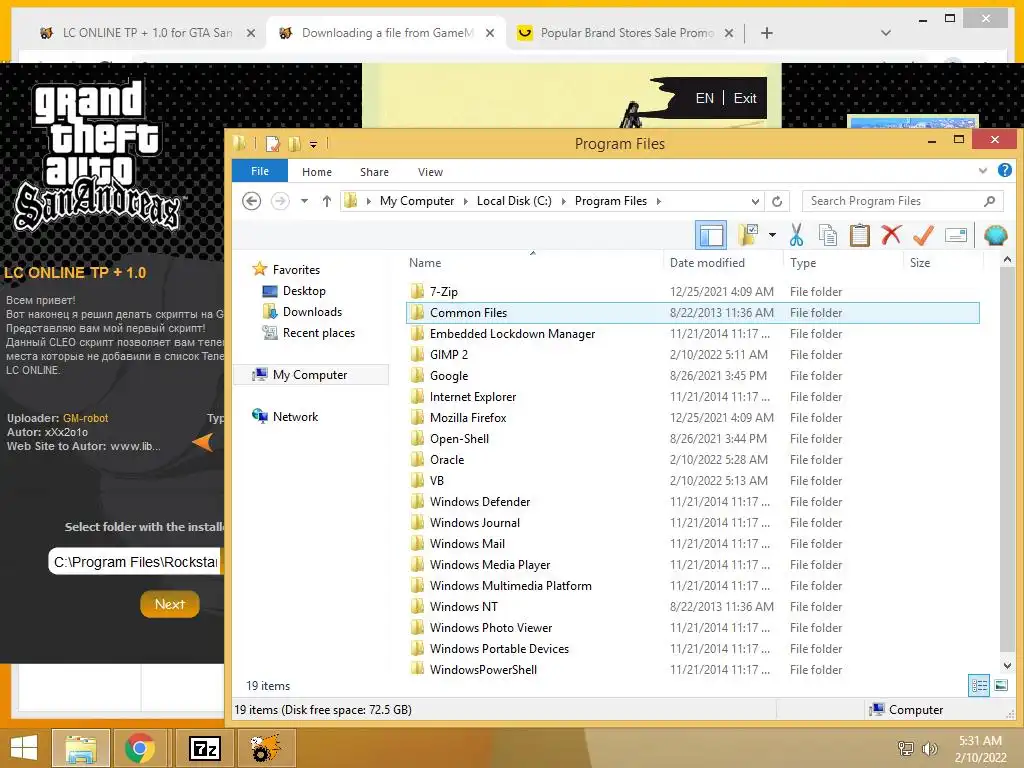Open recent locations dropdown arrow
Viewport: 1024px width, 768px height.
[304, 201]
